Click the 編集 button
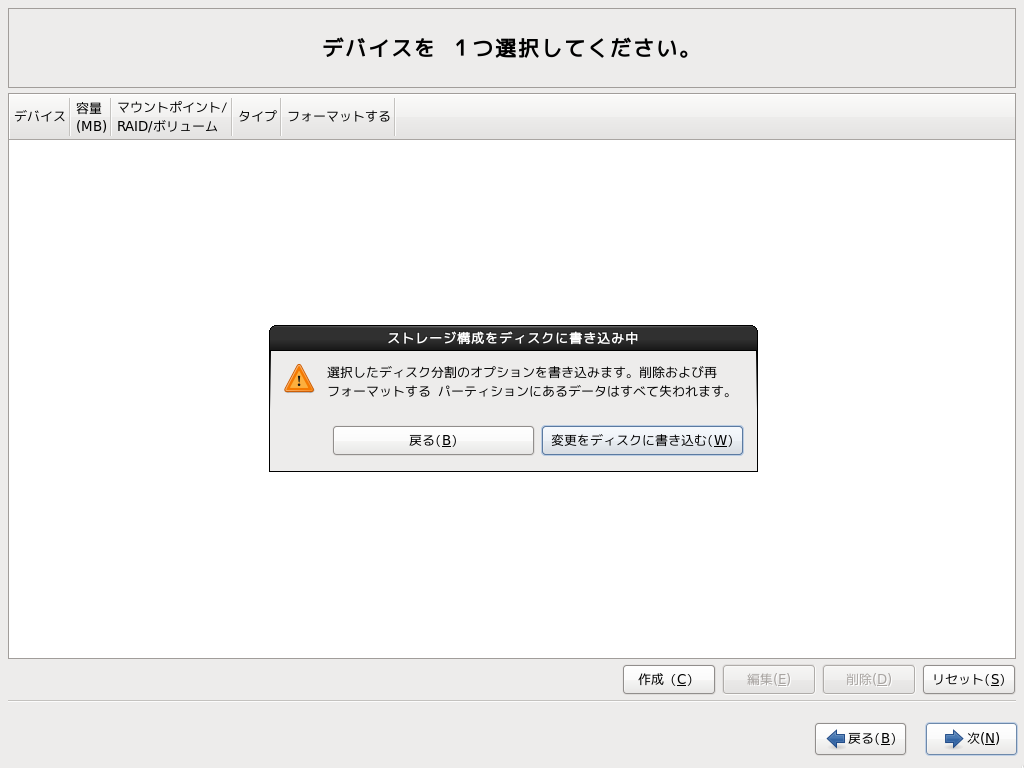This screenshot has height=768, width=1024. pyautogui.click(x=768, y=679)
